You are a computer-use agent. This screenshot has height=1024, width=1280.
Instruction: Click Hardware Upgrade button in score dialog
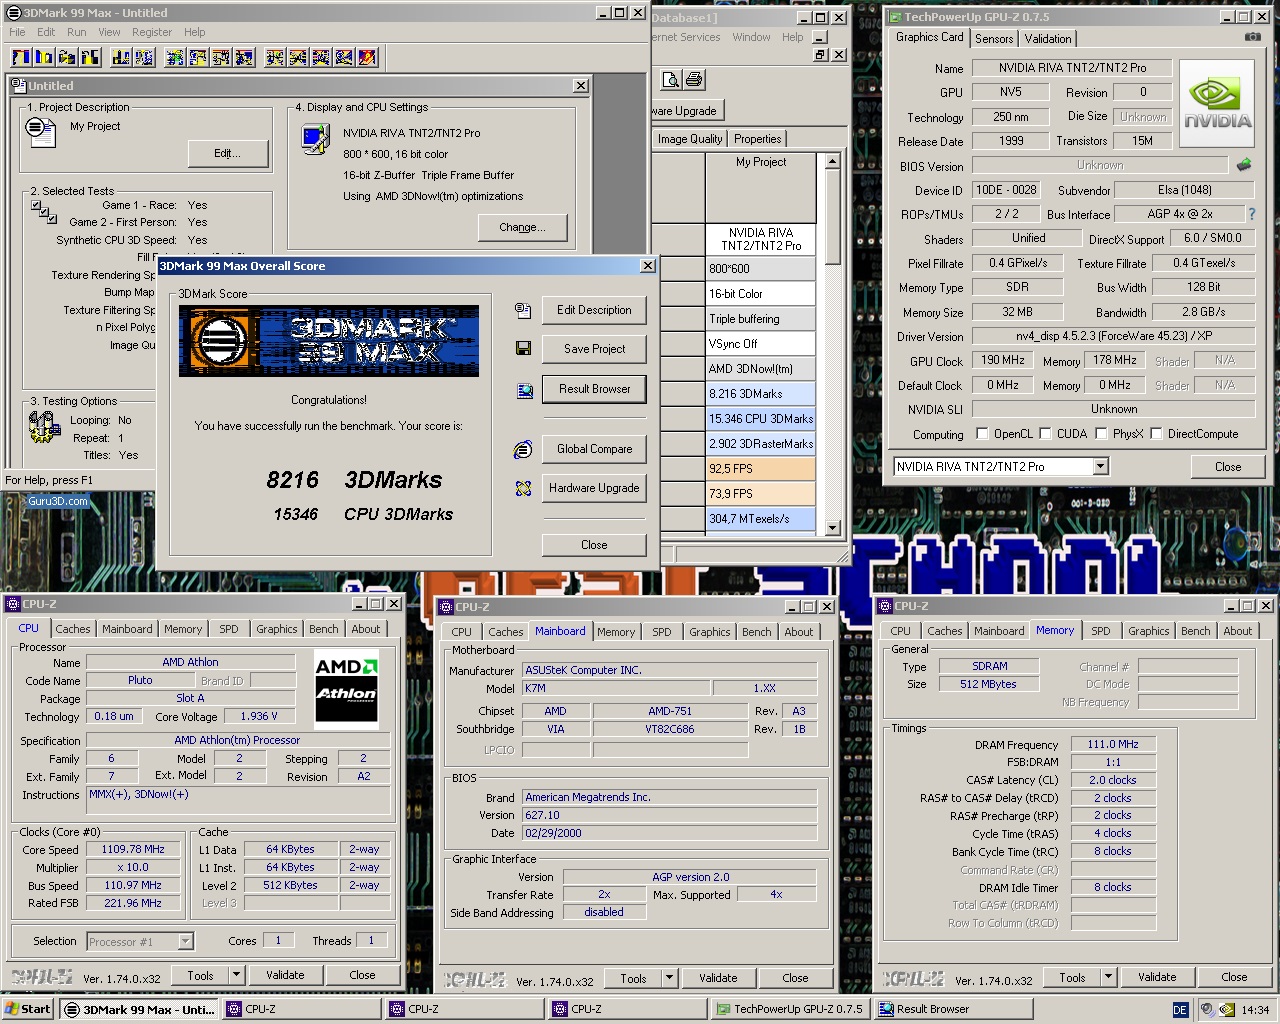594,488
